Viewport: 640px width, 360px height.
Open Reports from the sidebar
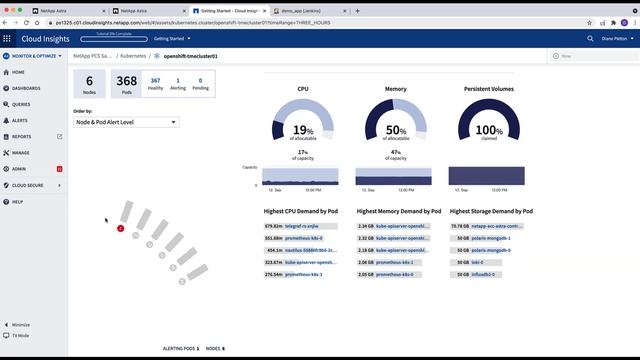coord(21,137)
